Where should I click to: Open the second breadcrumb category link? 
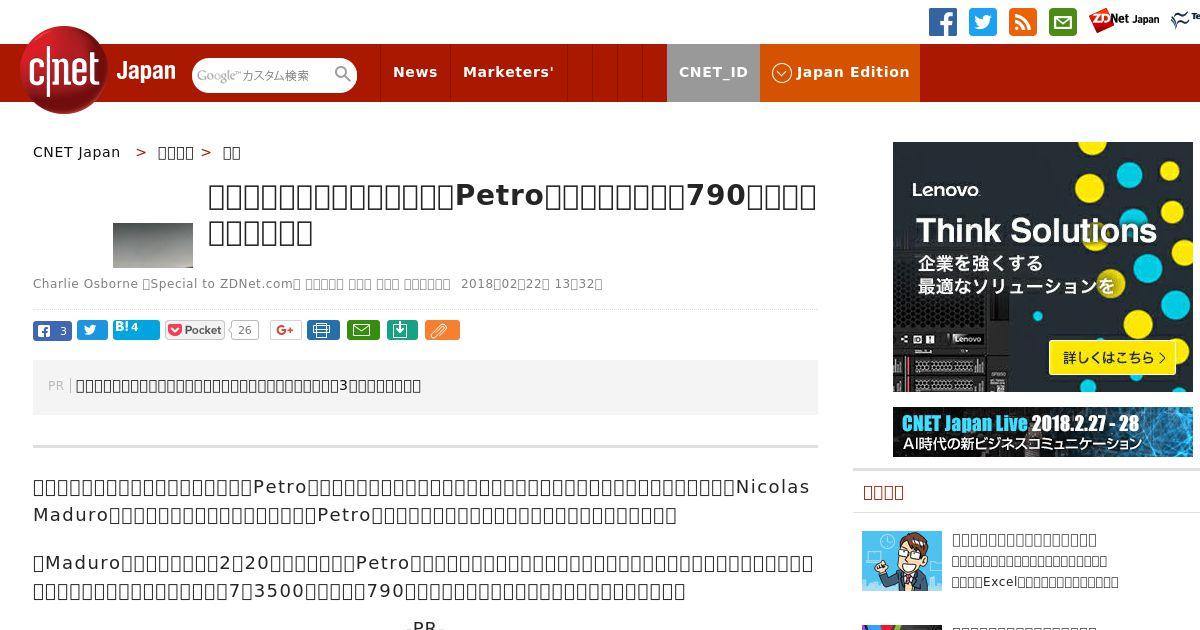pos(176,152)
